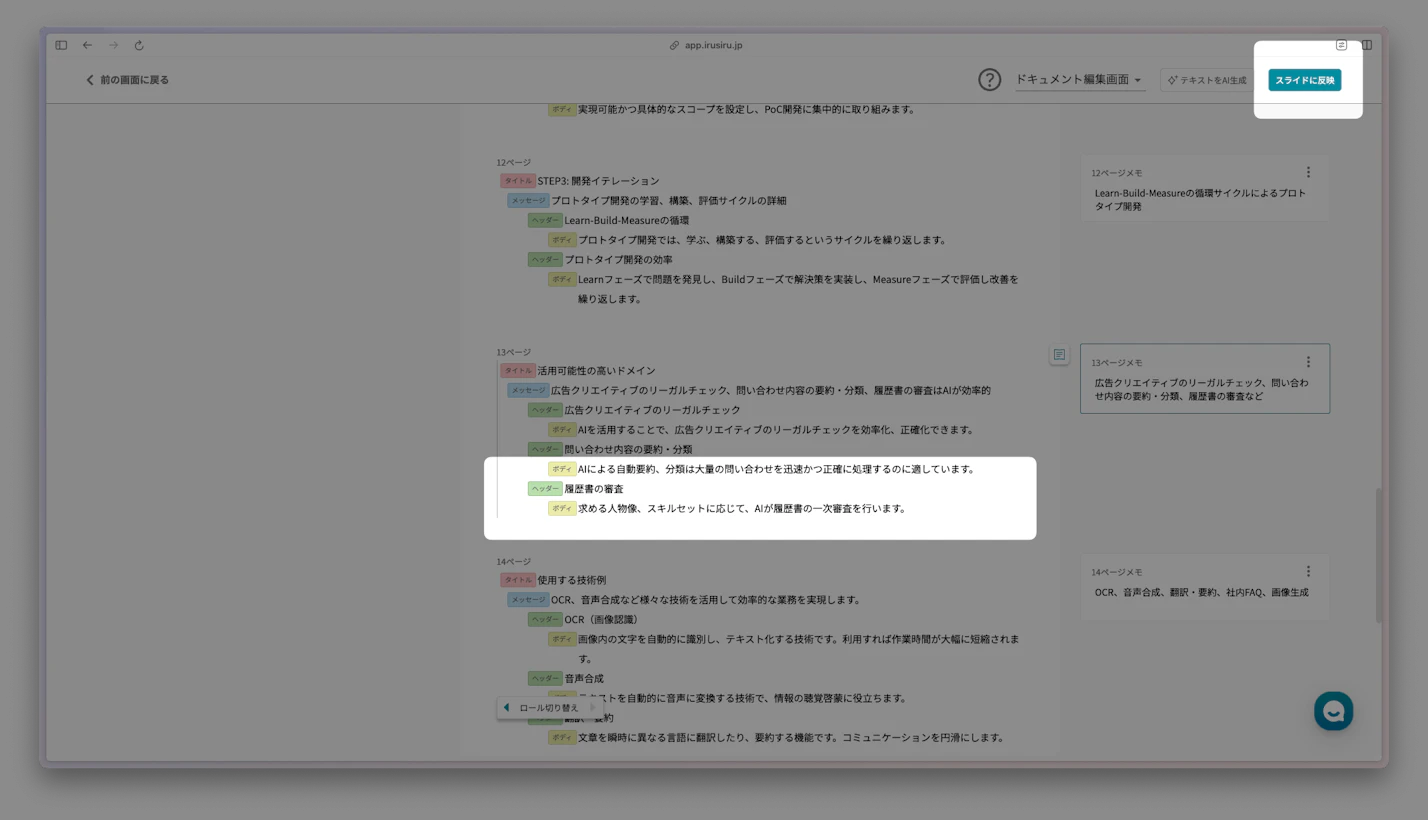The width and height of the screenshot is (1428, 820).
Task: Click the 前の画面に戻る link
Action: [127, 80]
